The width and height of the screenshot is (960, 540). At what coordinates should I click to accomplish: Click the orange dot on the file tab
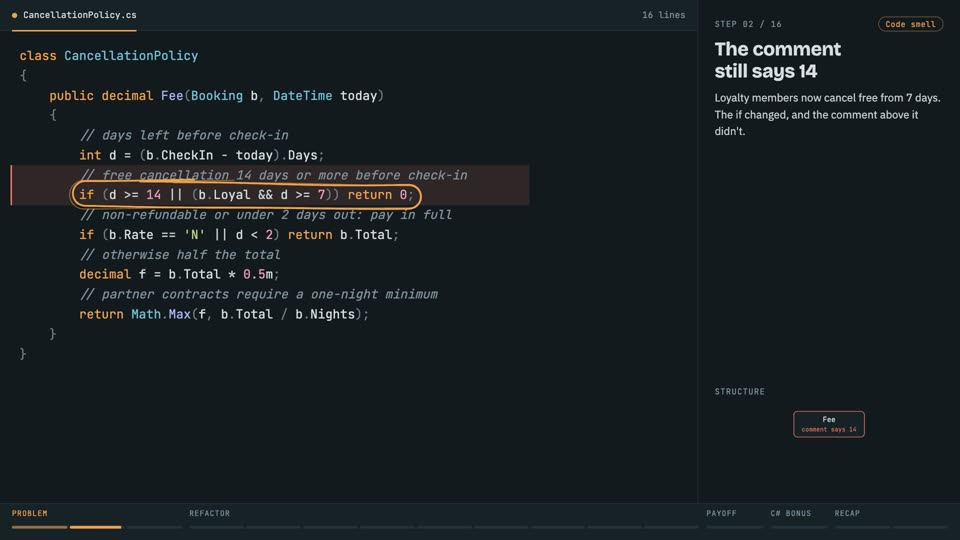click(15, 15)
